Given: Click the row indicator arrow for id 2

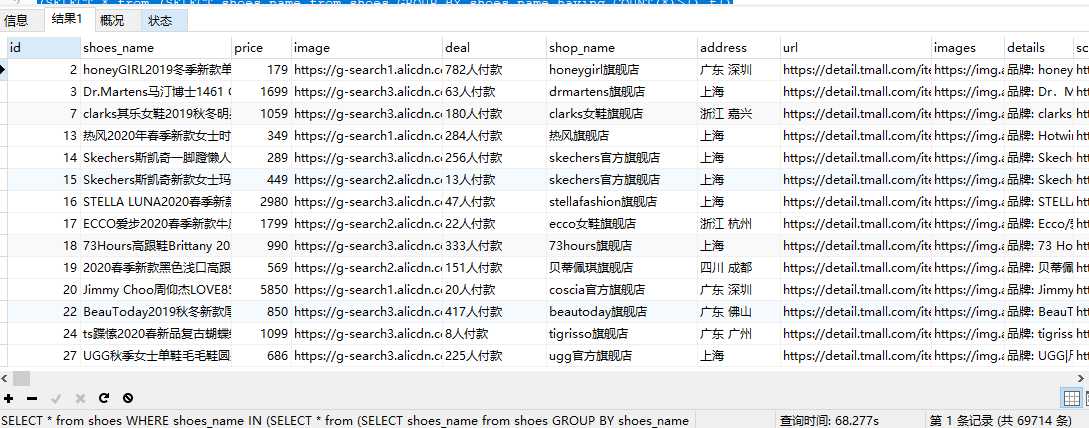Looking at the screenshot, I should pyautogui.click(x=3, y=69).
